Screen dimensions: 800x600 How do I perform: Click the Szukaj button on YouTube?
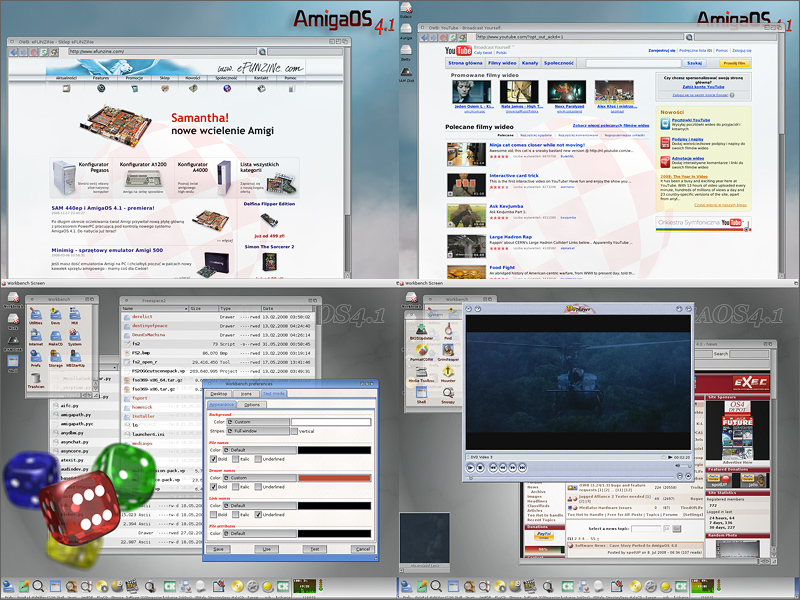pos(694,63)
